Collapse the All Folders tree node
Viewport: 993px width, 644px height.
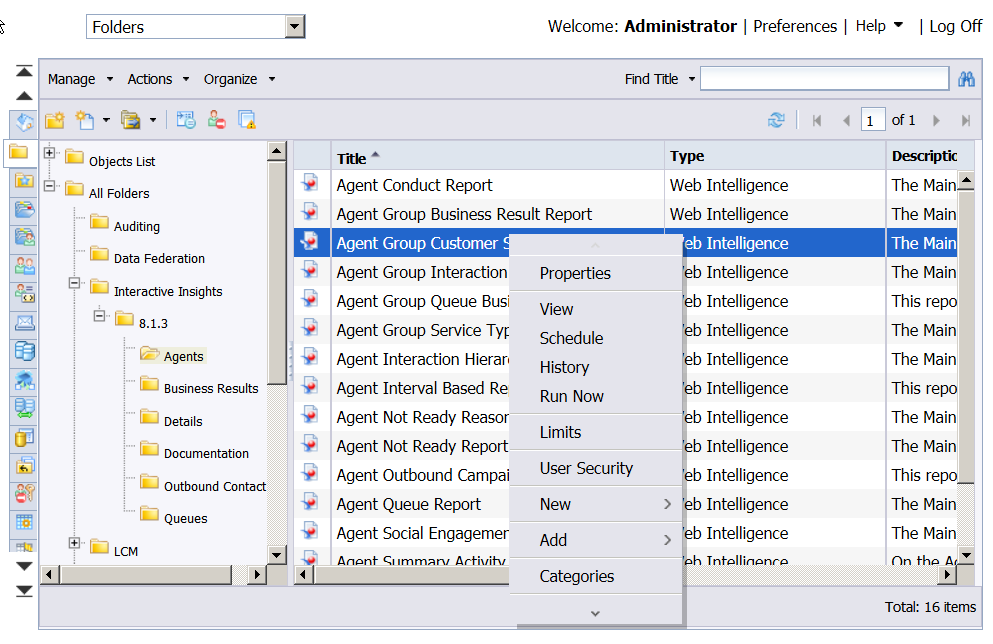click(x=49, y=186)
